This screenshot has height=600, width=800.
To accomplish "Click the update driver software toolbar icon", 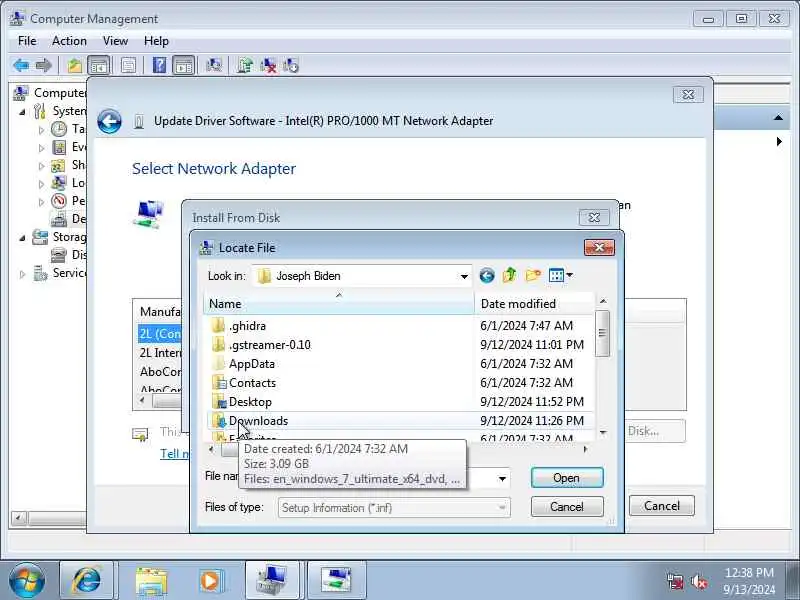I will [x=245, y=65].
